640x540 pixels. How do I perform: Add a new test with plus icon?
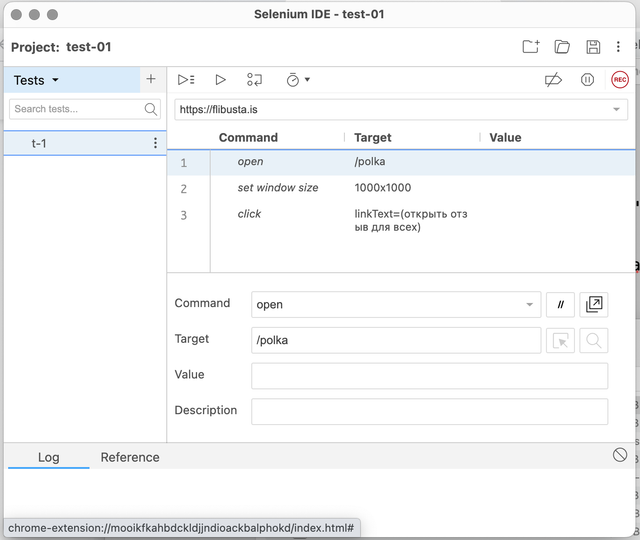151,80
